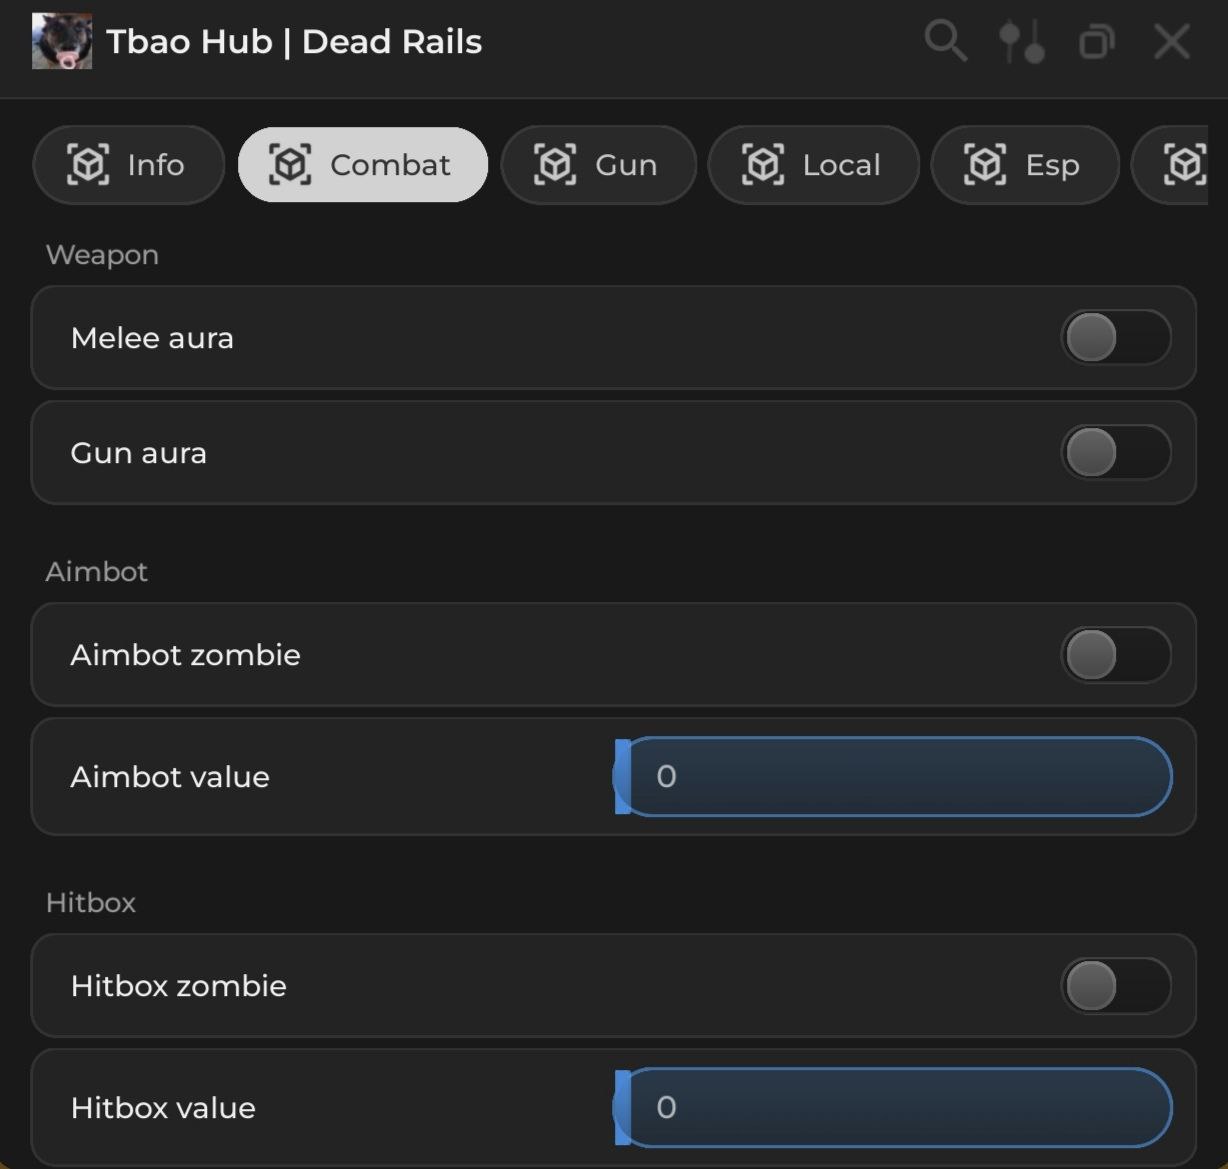Click the Aimbot value slider
Image resolution: width=1228 pixels, height=1169 pixels.
pyautogui.click(x=893, y=777)
